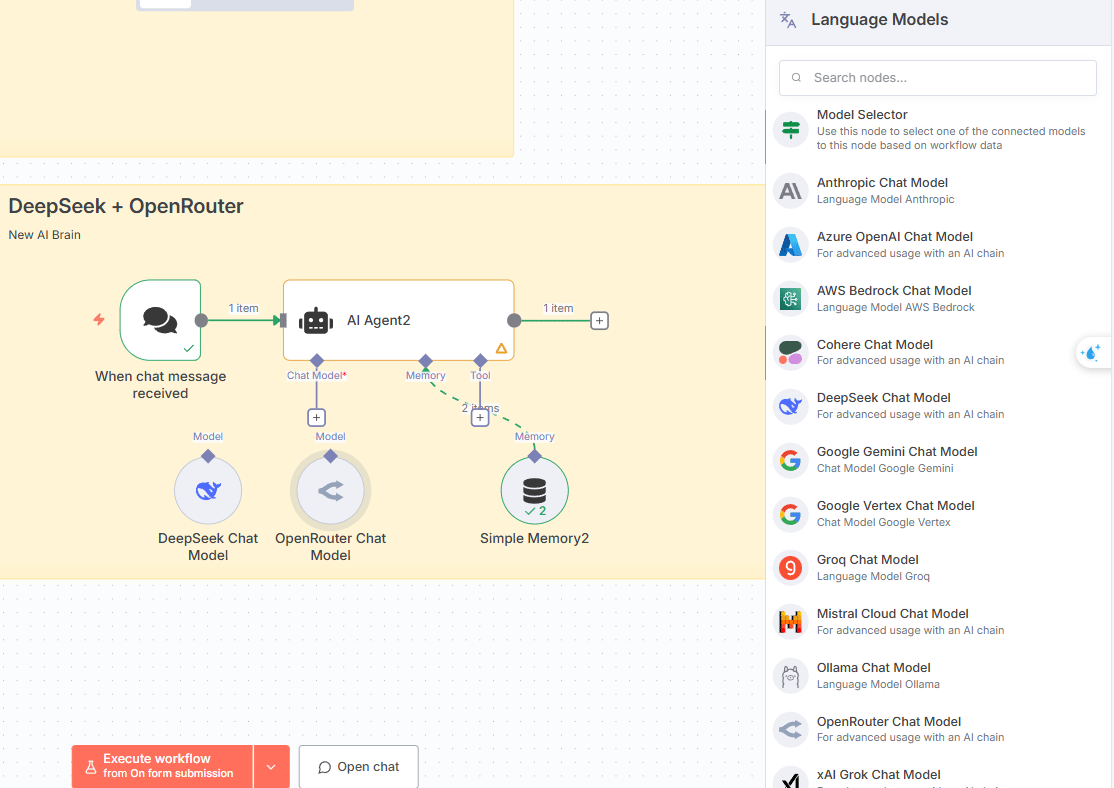Viewport: 1114px width, 788px height.
Task: Click the DeepSeek node Model connector diamond
Action: pyautogui.click(x=208, y=456)
